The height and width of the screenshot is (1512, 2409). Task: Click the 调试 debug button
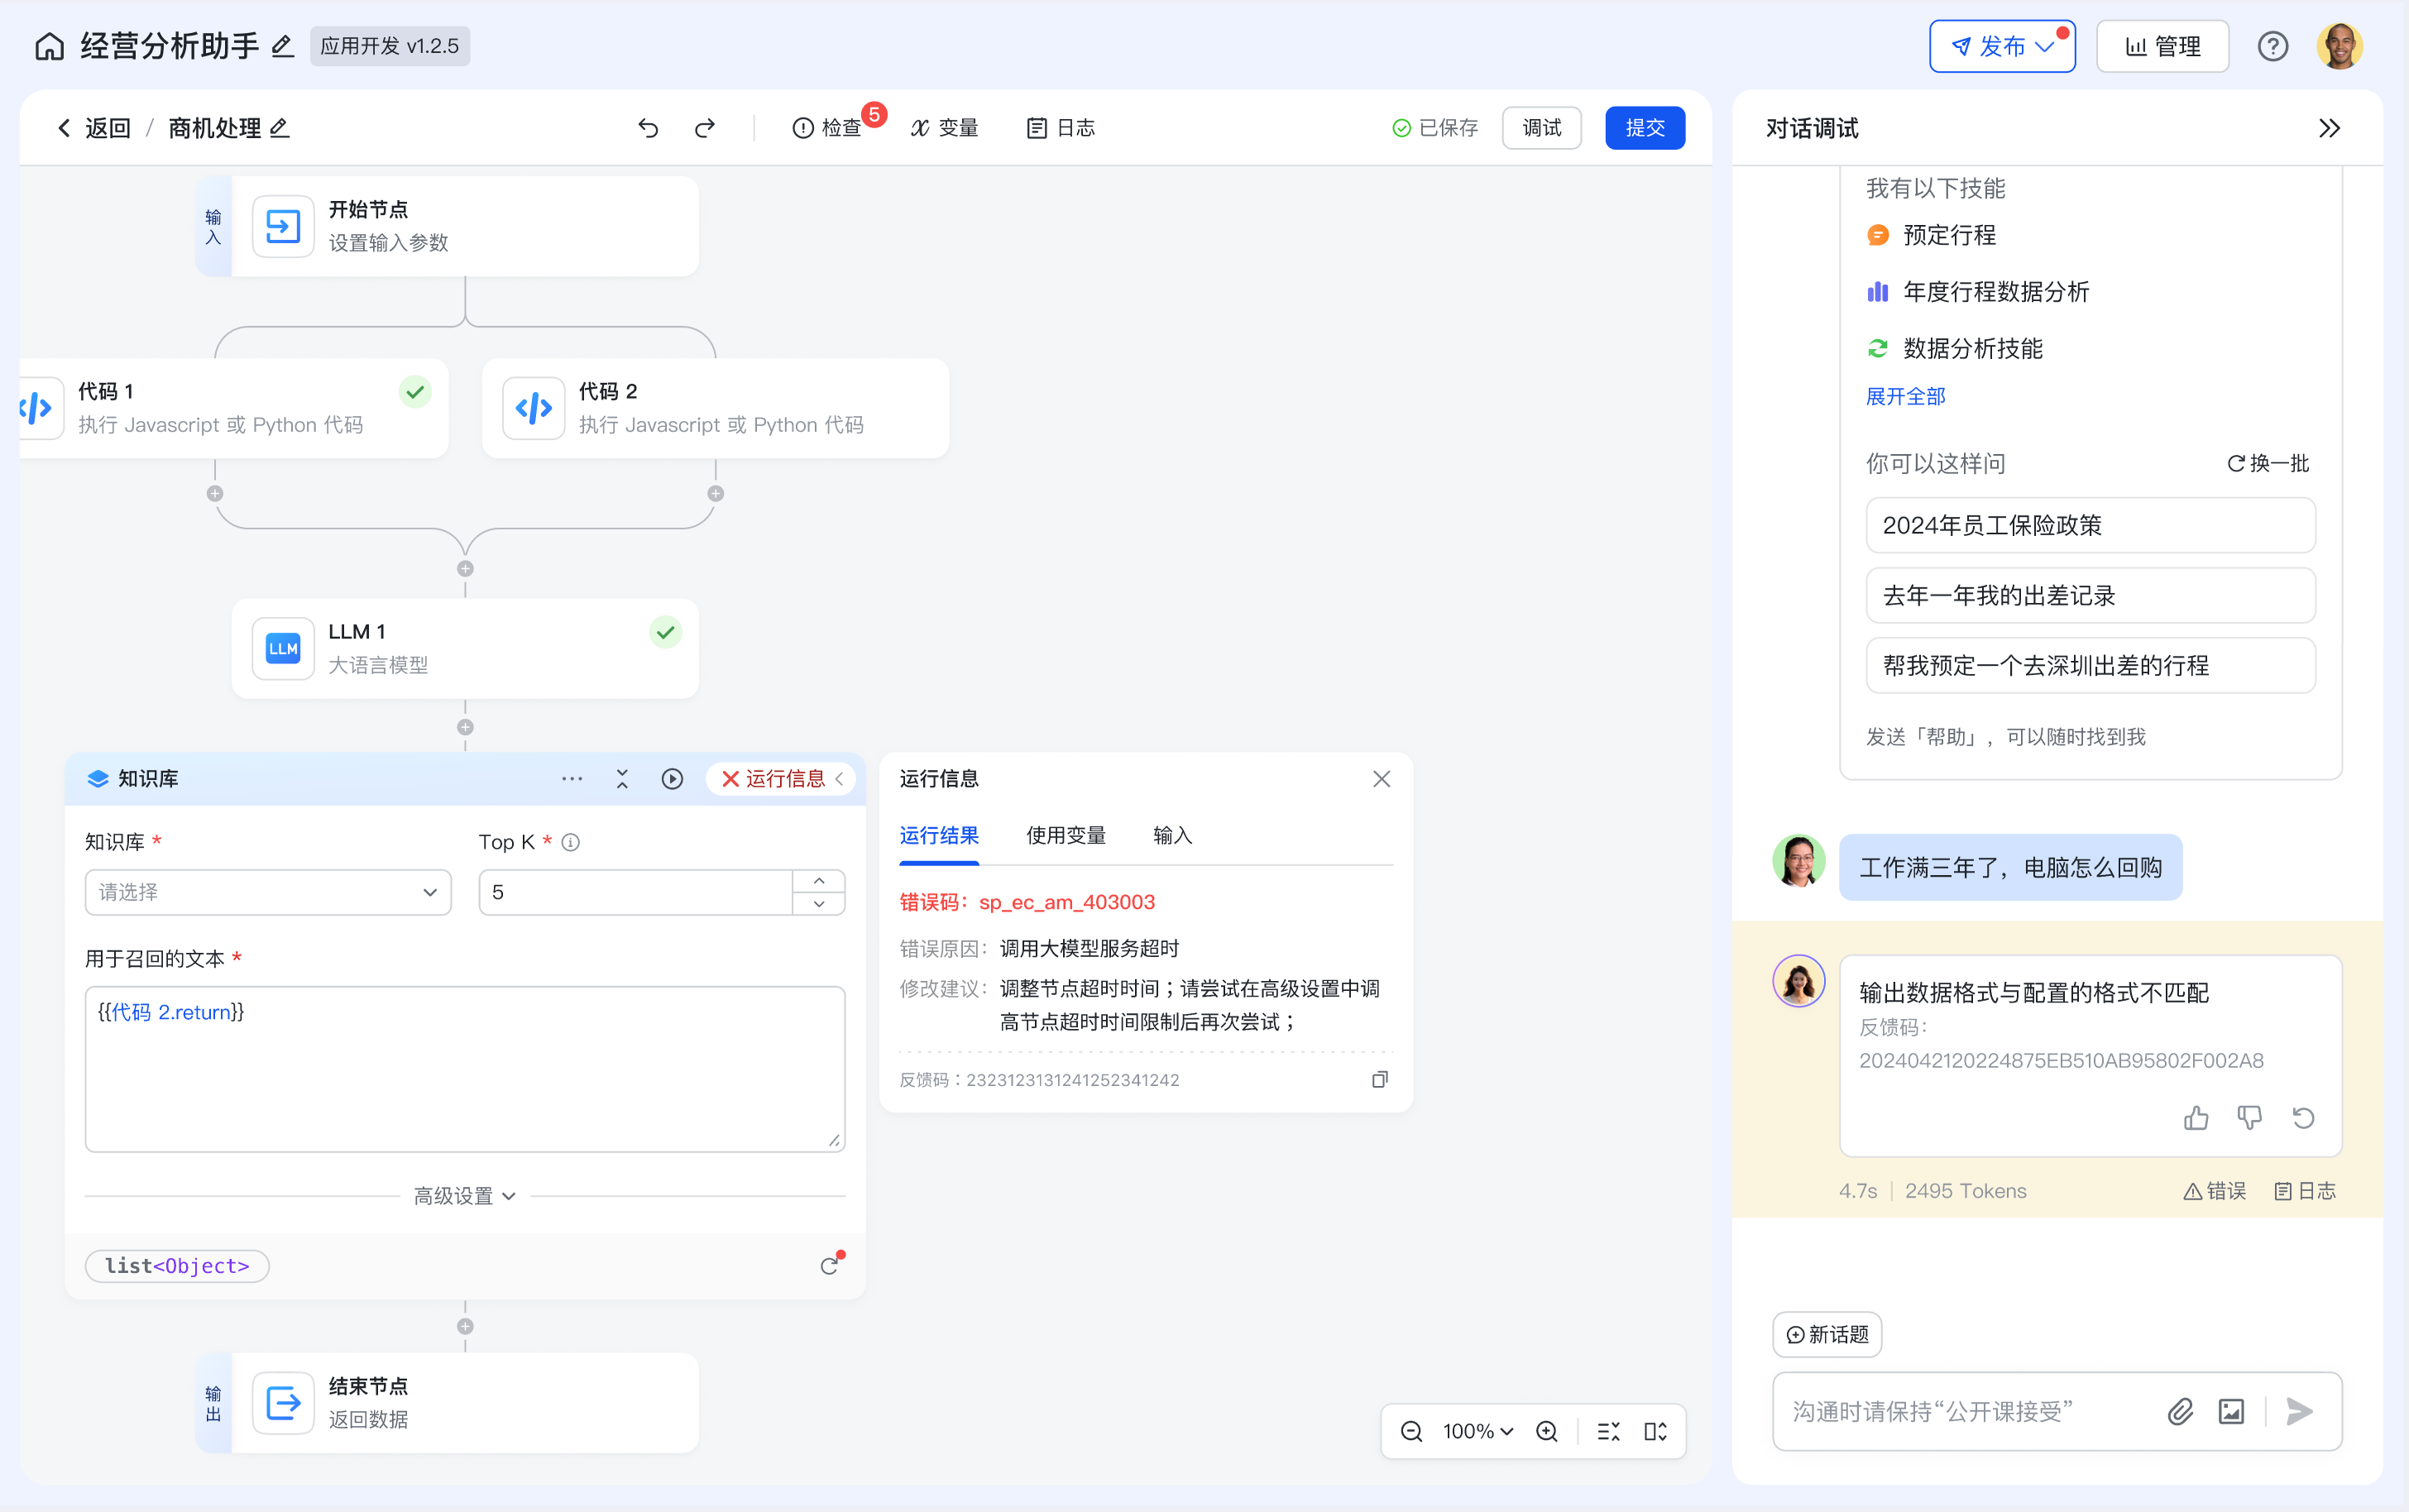(1541, 128)
